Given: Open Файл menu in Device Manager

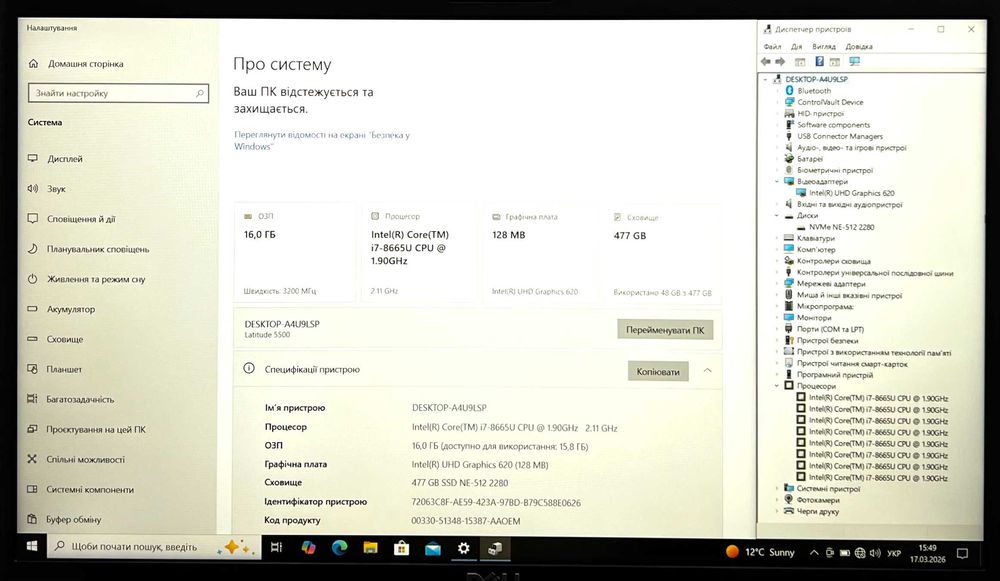Looking at the screenshot, I should 772,47.
